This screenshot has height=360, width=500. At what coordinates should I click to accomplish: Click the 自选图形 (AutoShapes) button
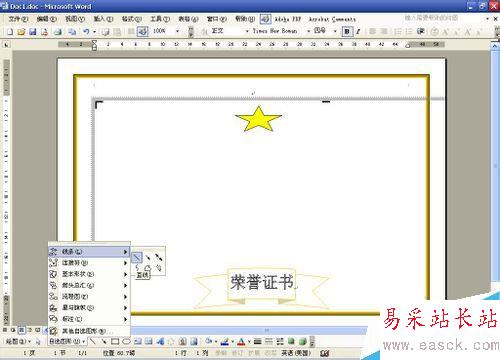tap(67, 342)
